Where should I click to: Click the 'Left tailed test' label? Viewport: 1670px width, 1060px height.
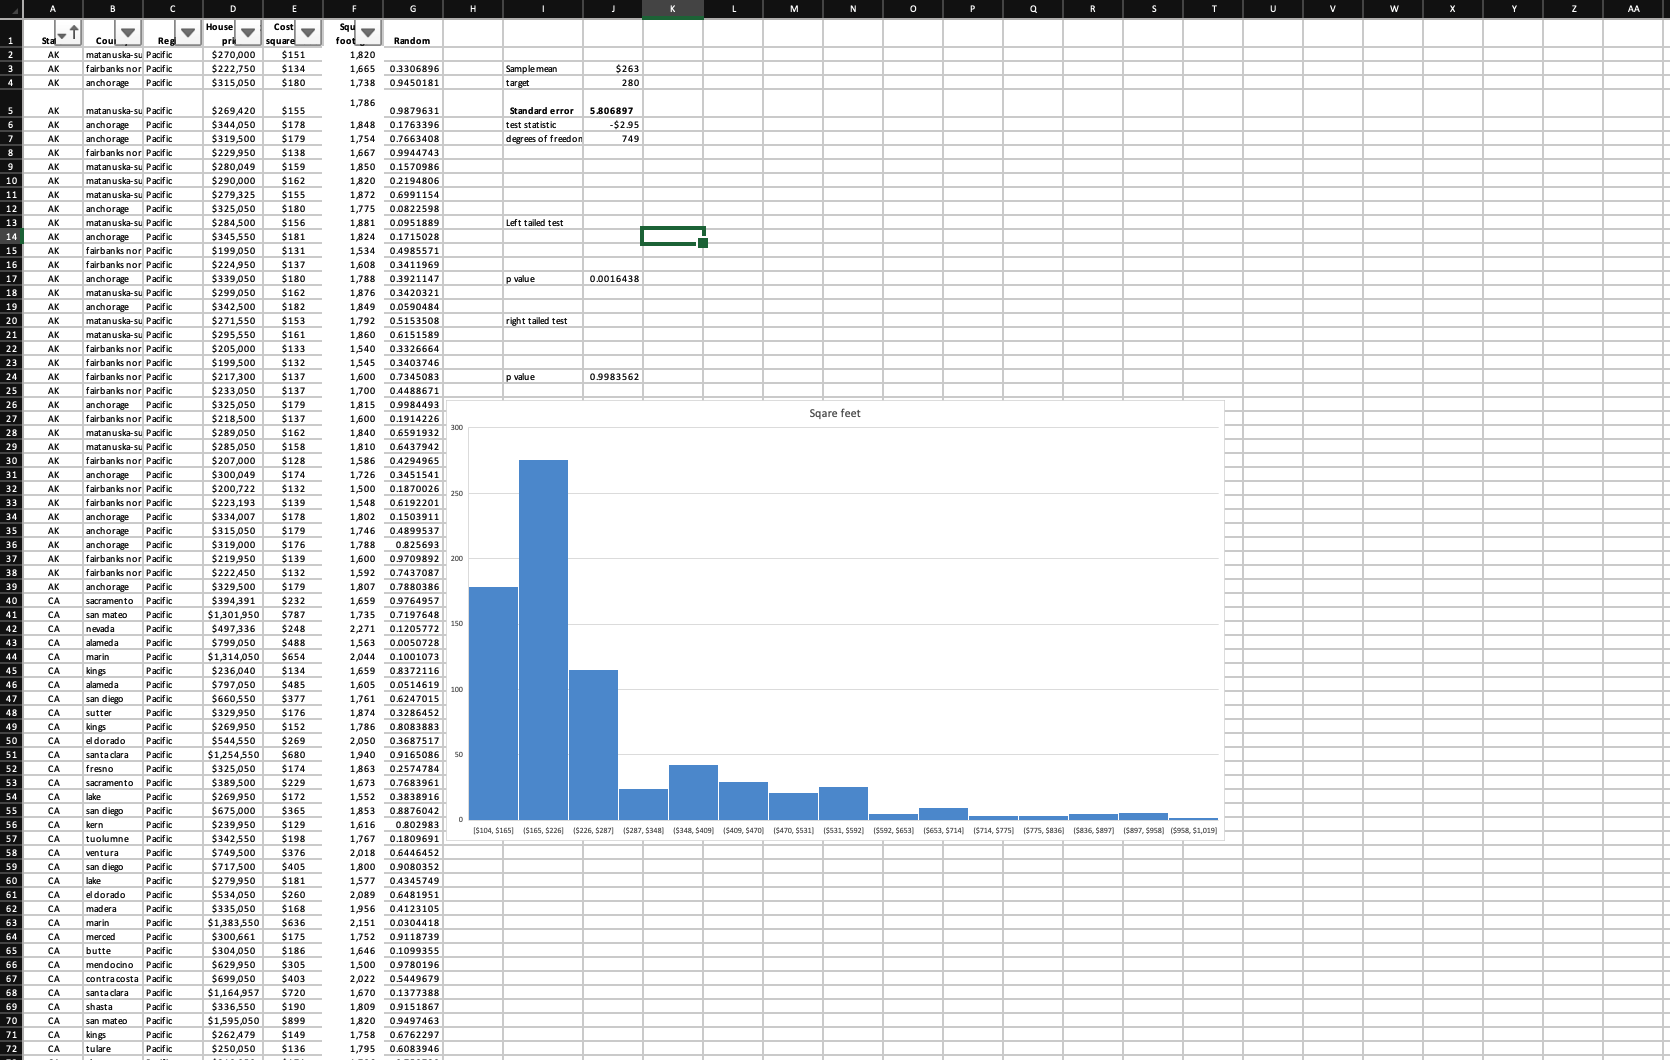click(542, 223)
